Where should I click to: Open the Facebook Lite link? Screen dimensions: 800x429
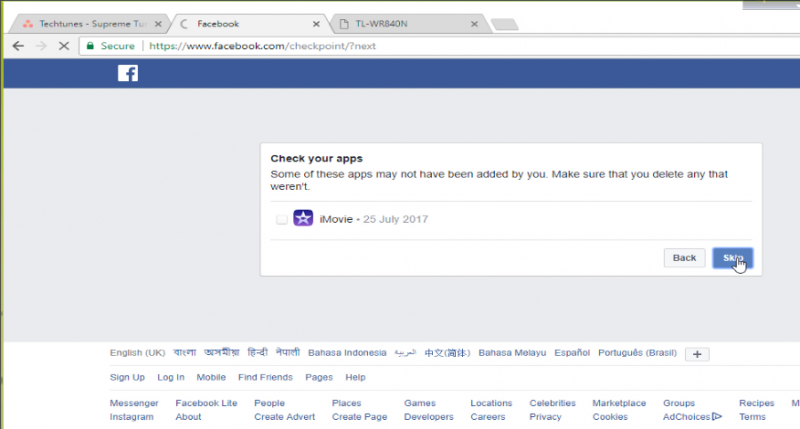(x=206, y=403)
